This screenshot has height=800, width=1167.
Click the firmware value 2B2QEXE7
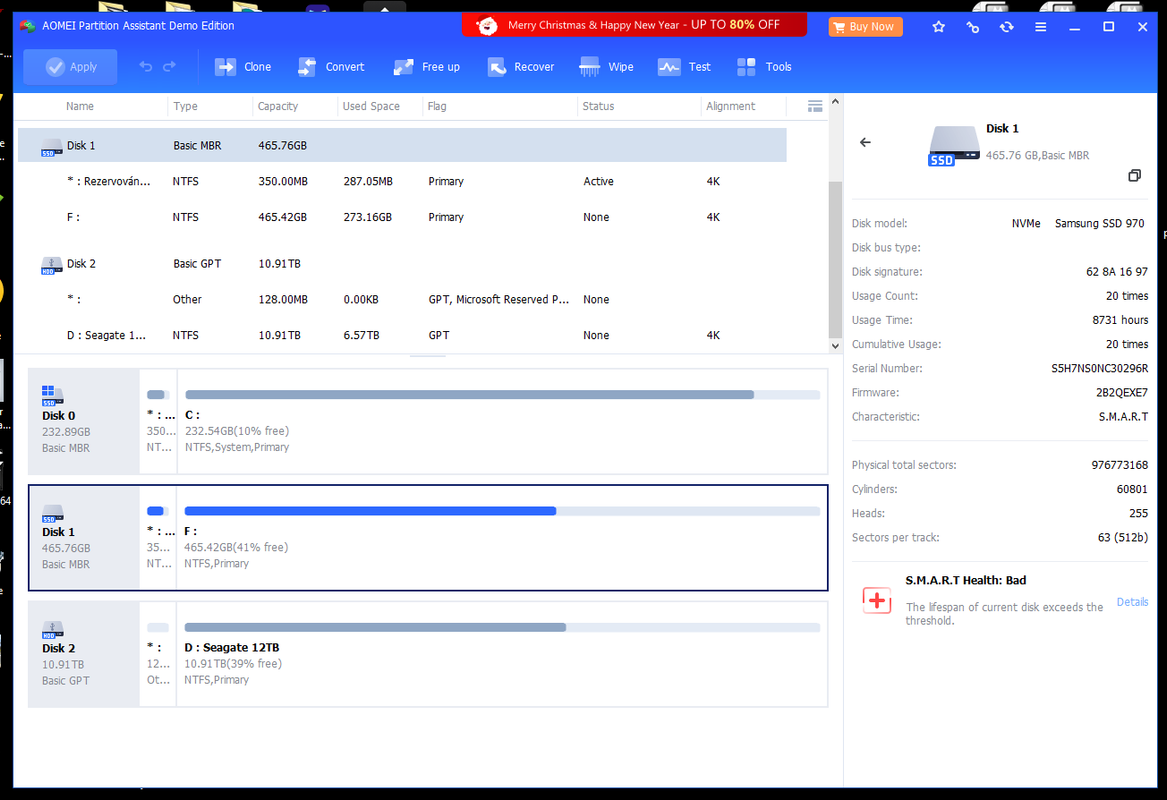[1122, 392]
